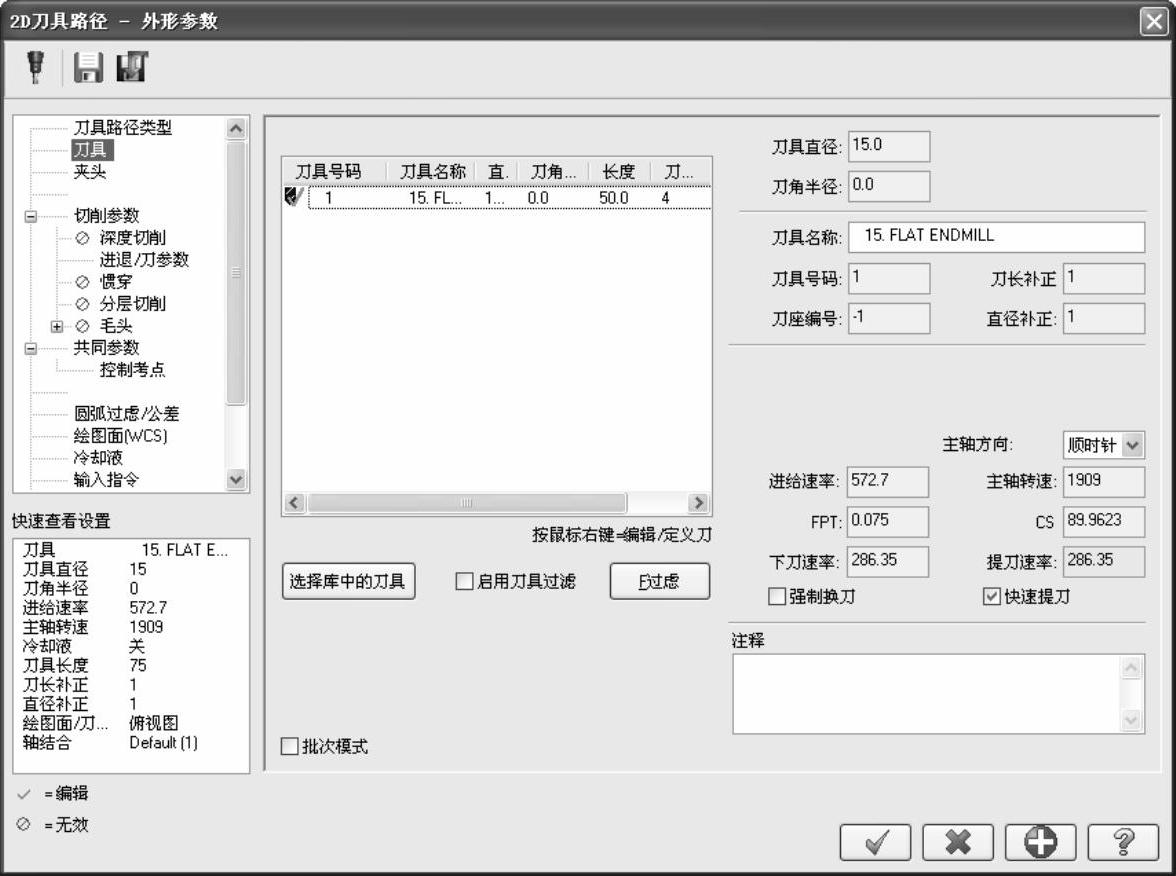The image size is (1176, 876).
Task: Click the plus apply button
Action: tap(1040, 842)
